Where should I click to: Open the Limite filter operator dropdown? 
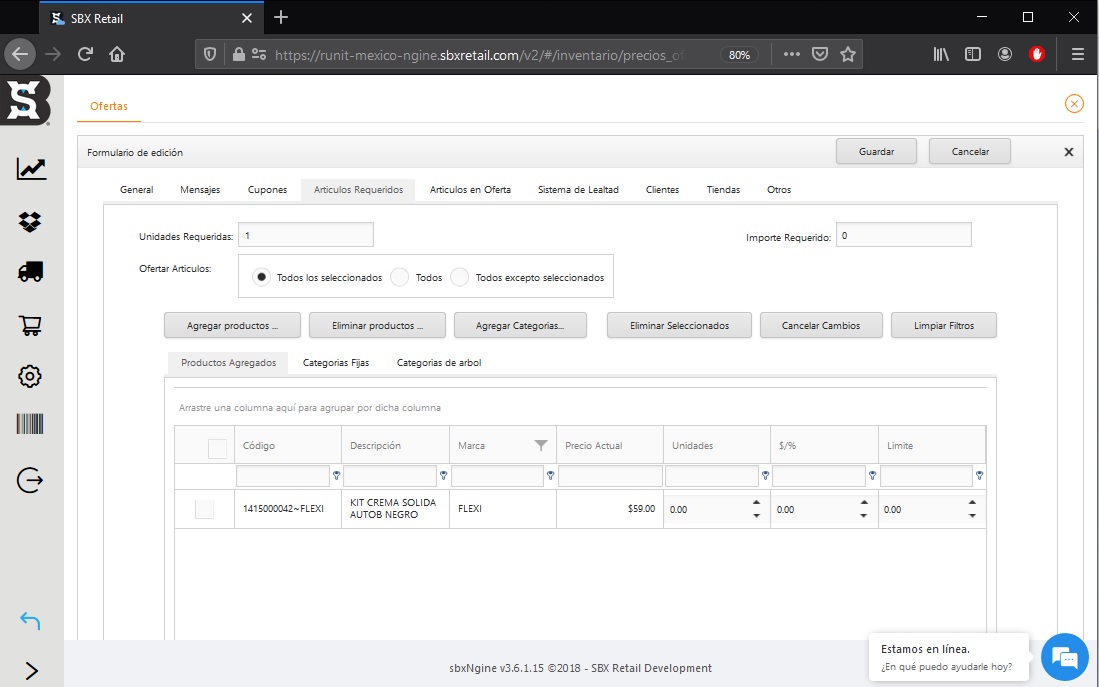pos(980,475)
